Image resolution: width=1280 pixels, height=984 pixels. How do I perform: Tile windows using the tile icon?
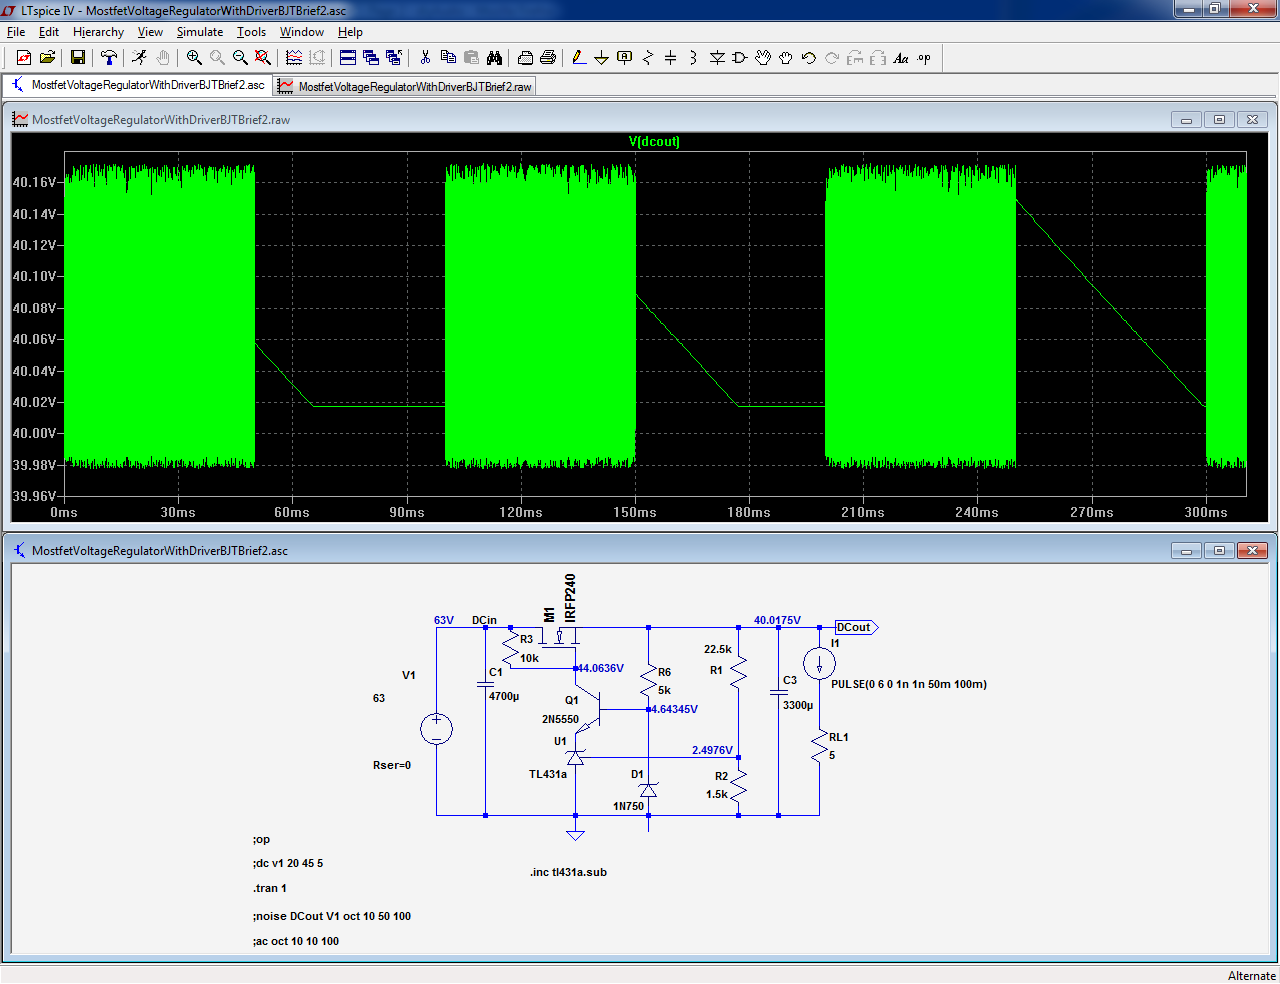pos(348,58)
